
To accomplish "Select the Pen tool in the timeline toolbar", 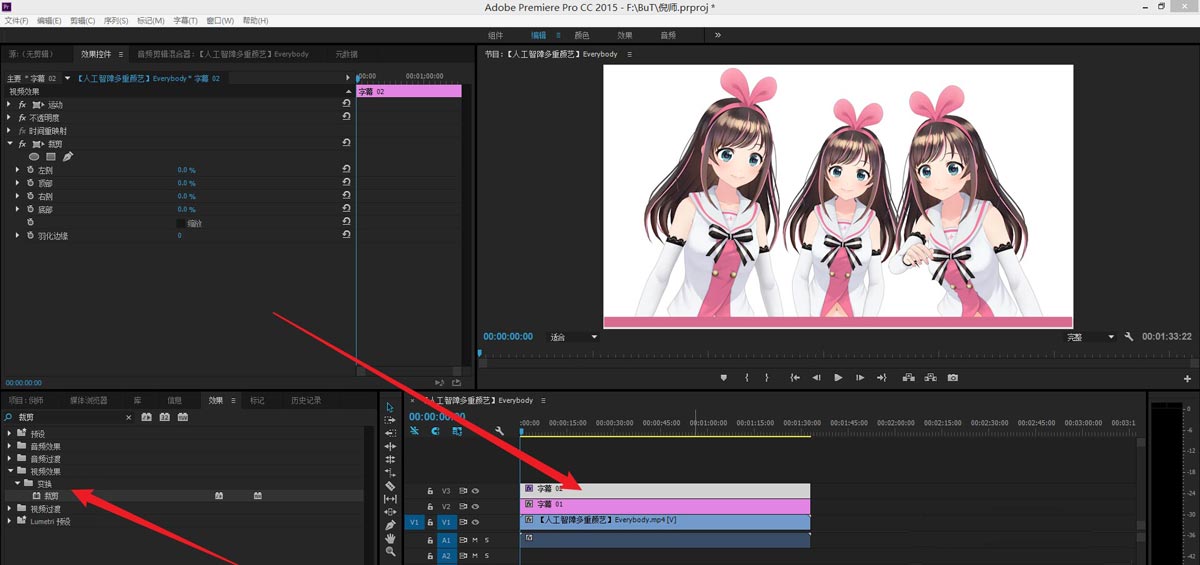I will [x=390, y=525].
